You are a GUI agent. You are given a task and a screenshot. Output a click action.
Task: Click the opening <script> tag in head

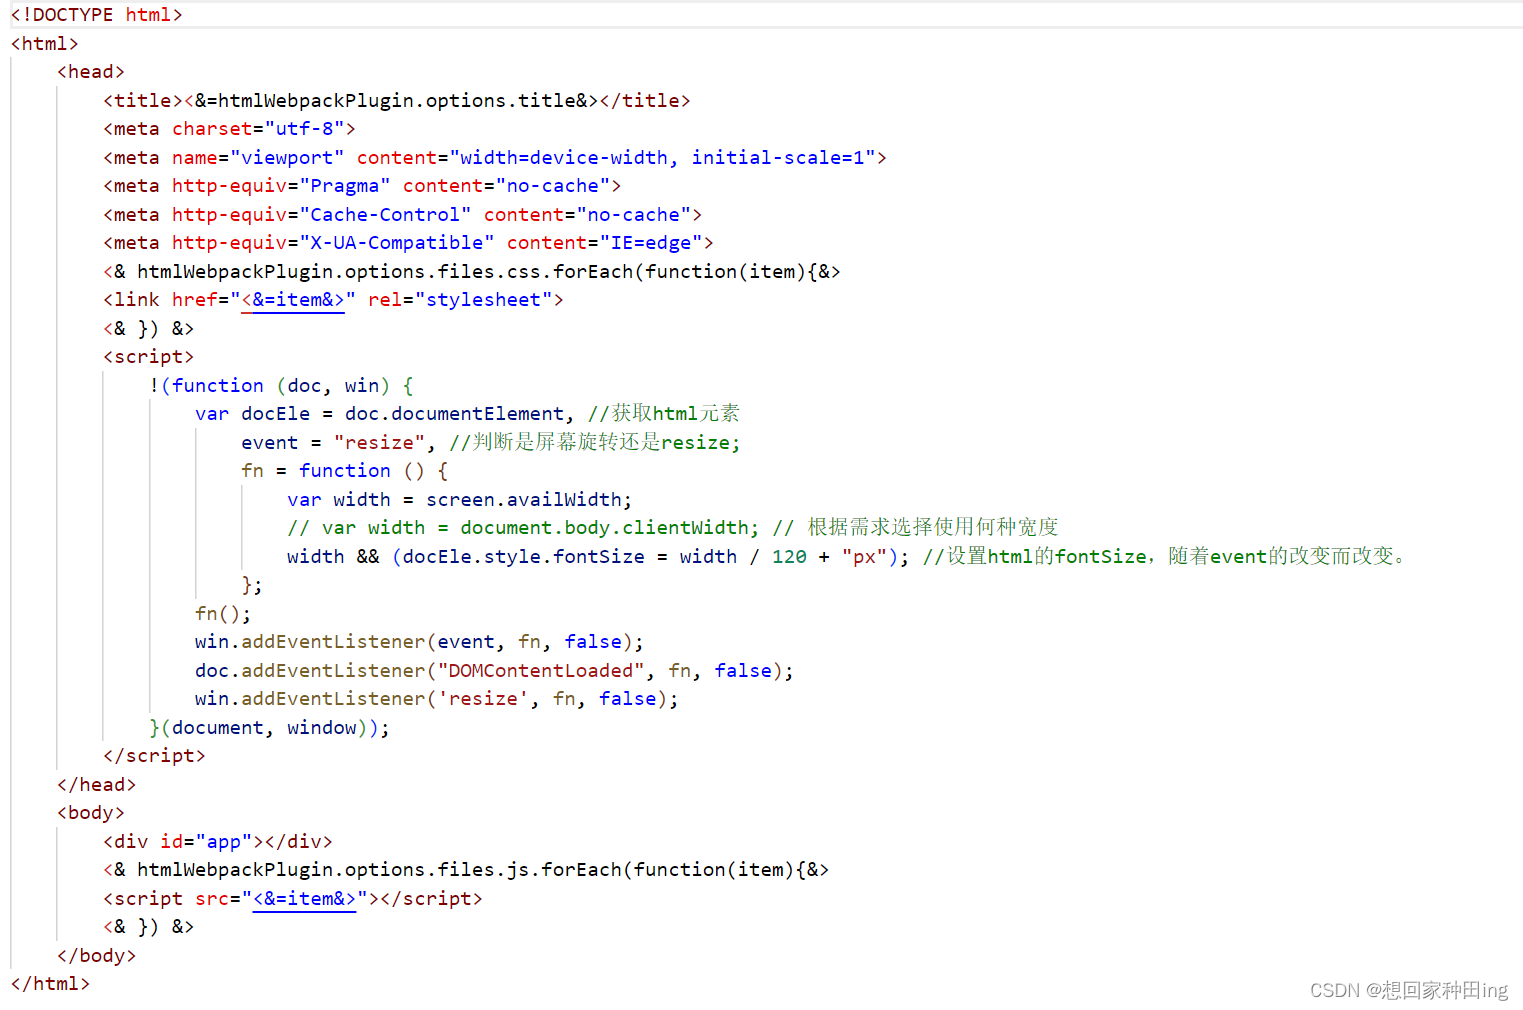point(149,357)
